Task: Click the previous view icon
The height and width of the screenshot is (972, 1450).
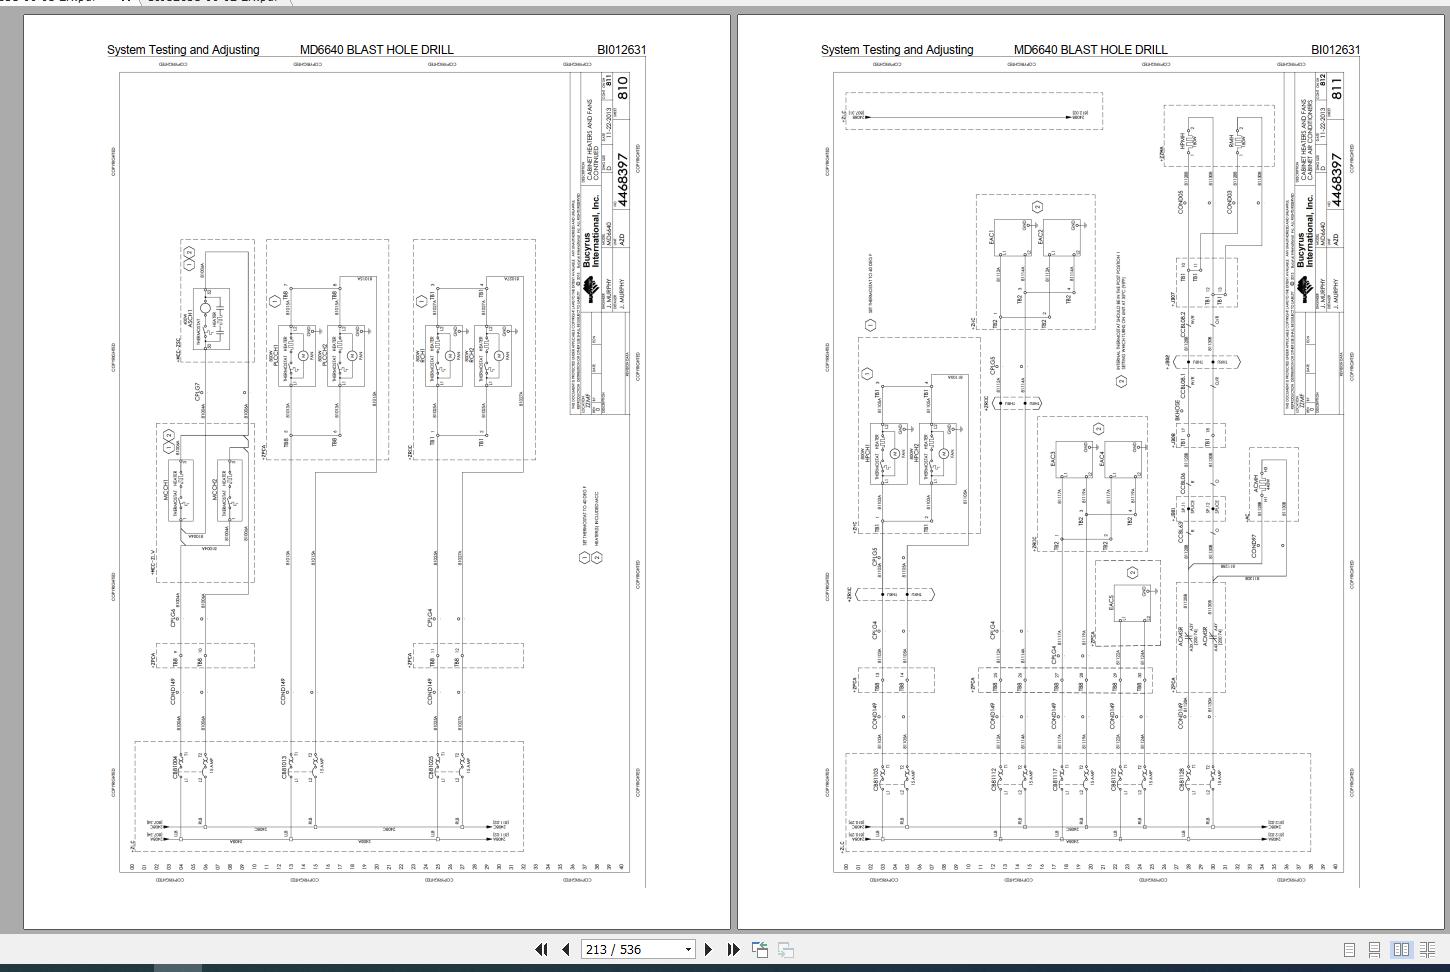Action: [760, 950]
